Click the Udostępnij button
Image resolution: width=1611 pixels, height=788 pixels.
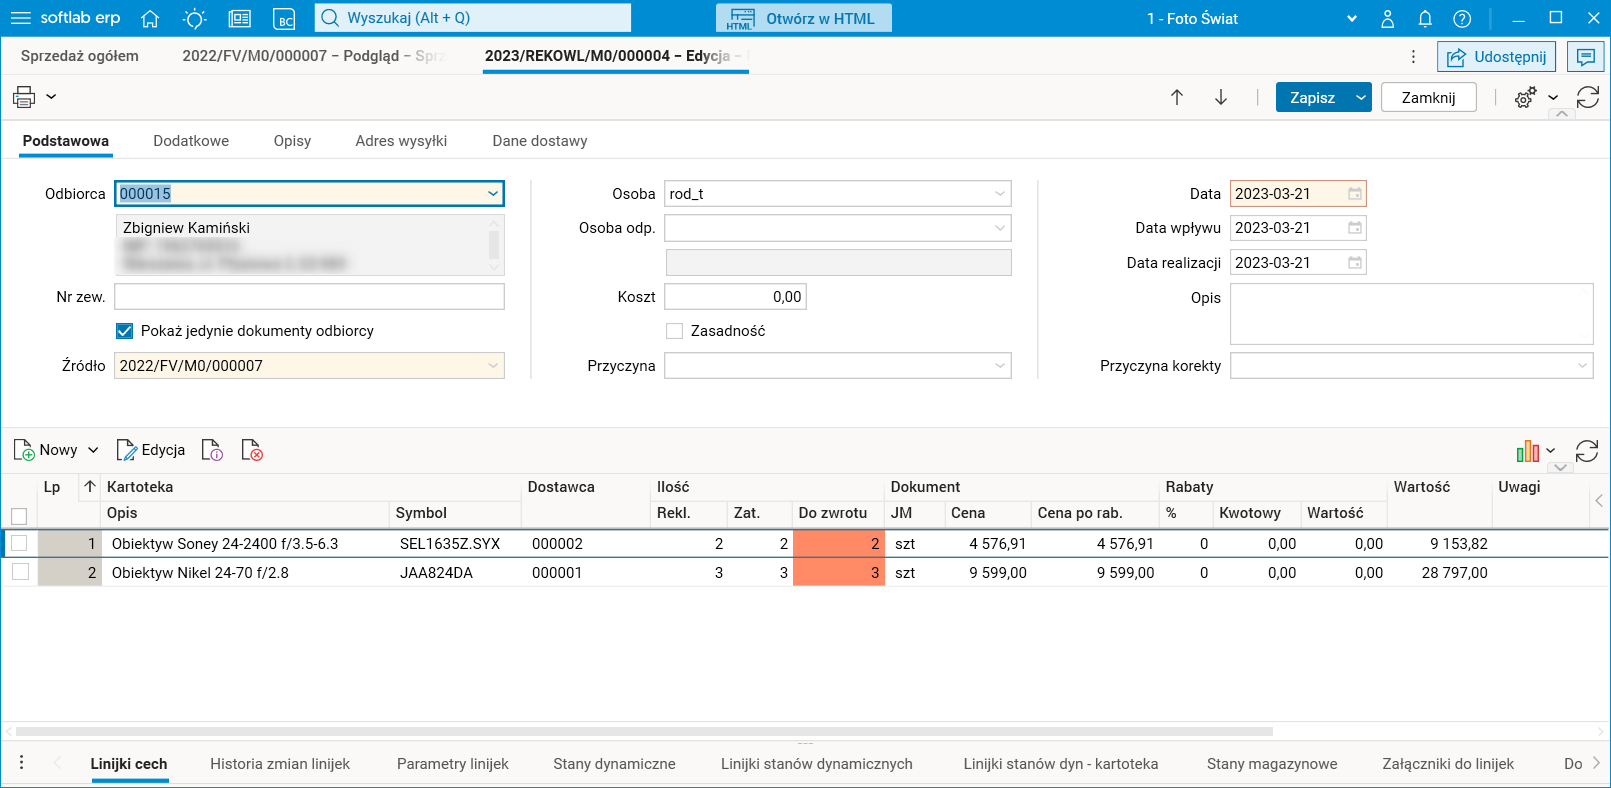[1498, 57]
